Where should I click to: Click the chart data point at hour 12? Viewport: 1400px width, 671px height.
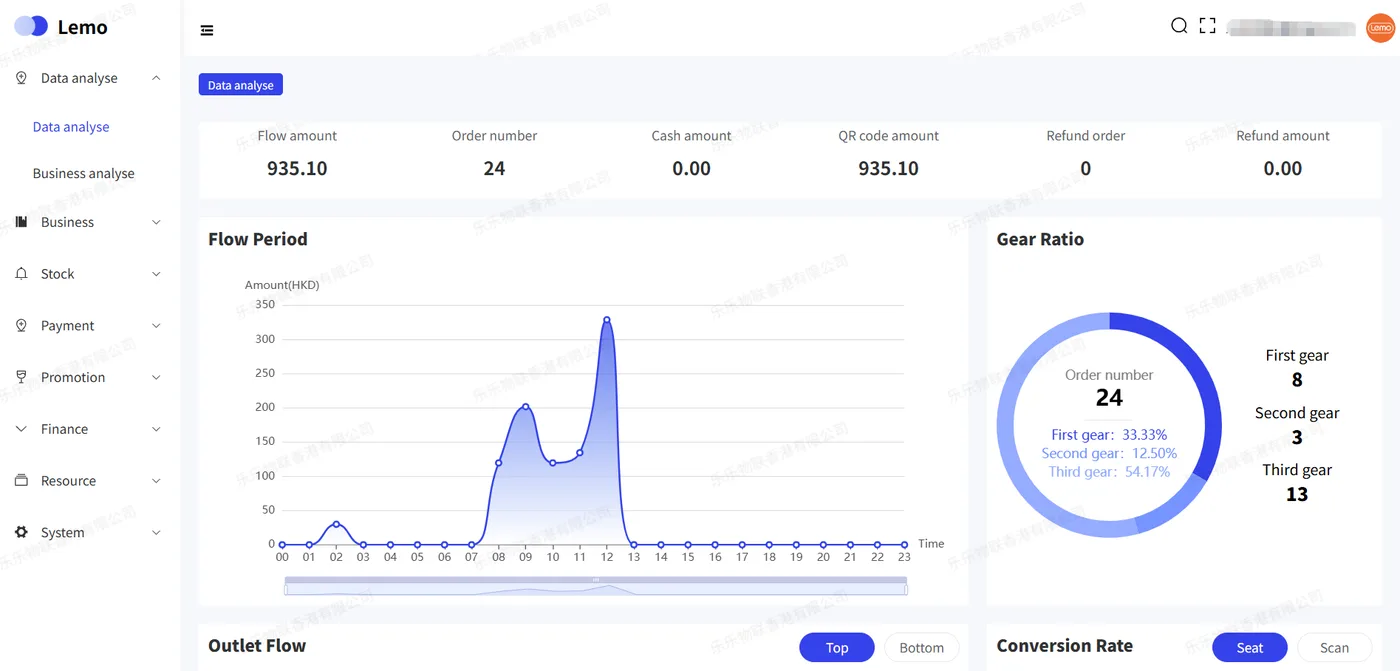(x=607, y=320)
